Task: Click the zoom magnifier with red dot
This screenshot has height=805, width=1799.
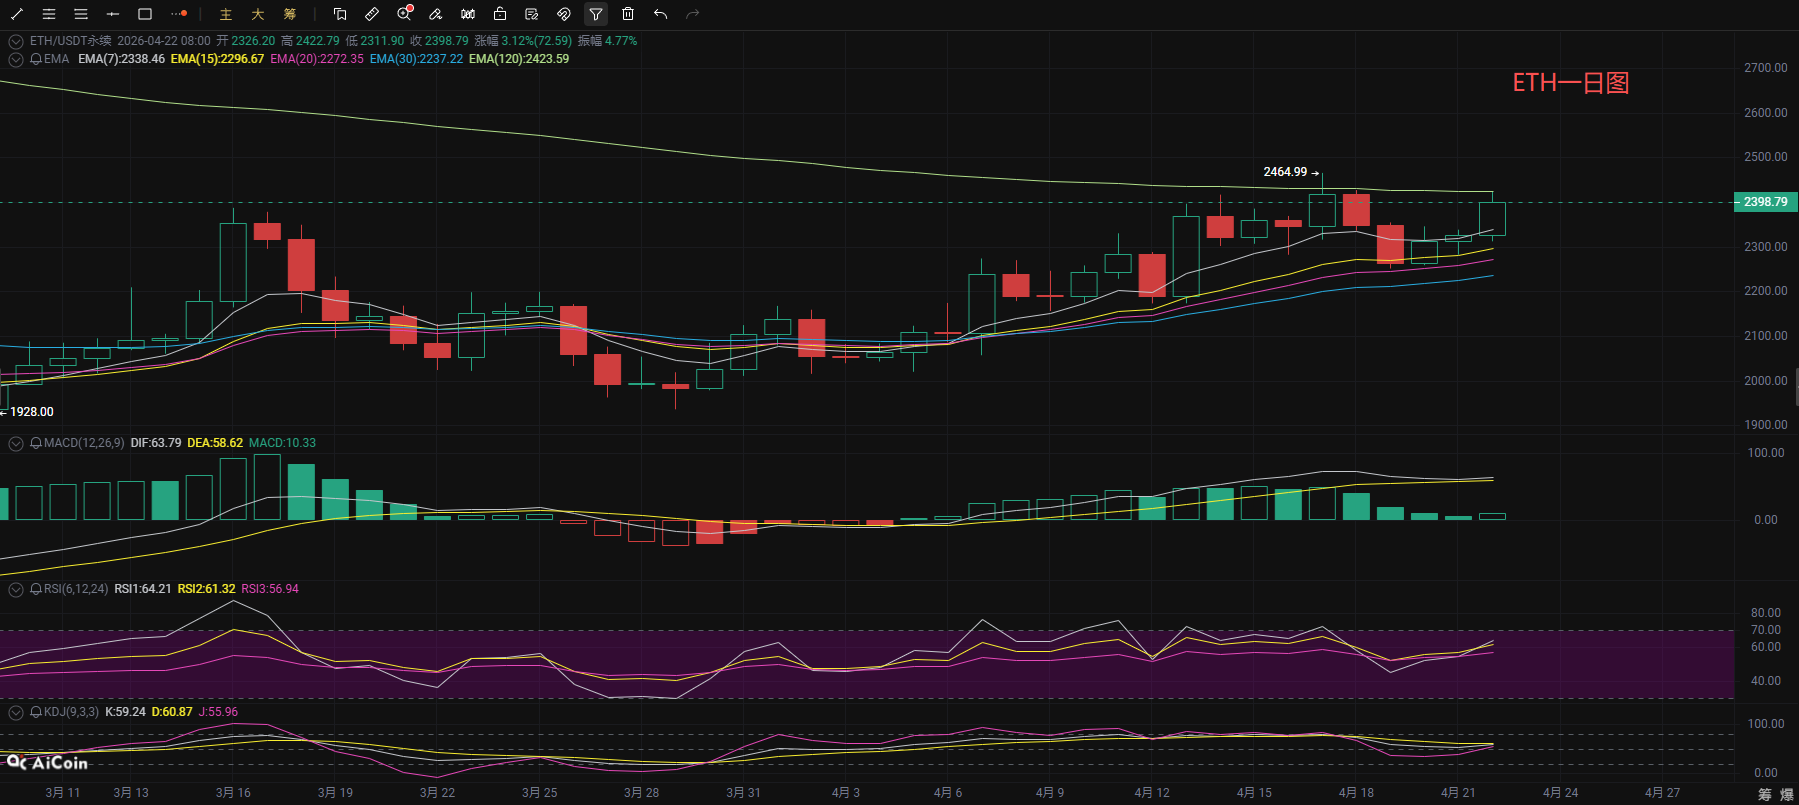Action: [404, 14]
